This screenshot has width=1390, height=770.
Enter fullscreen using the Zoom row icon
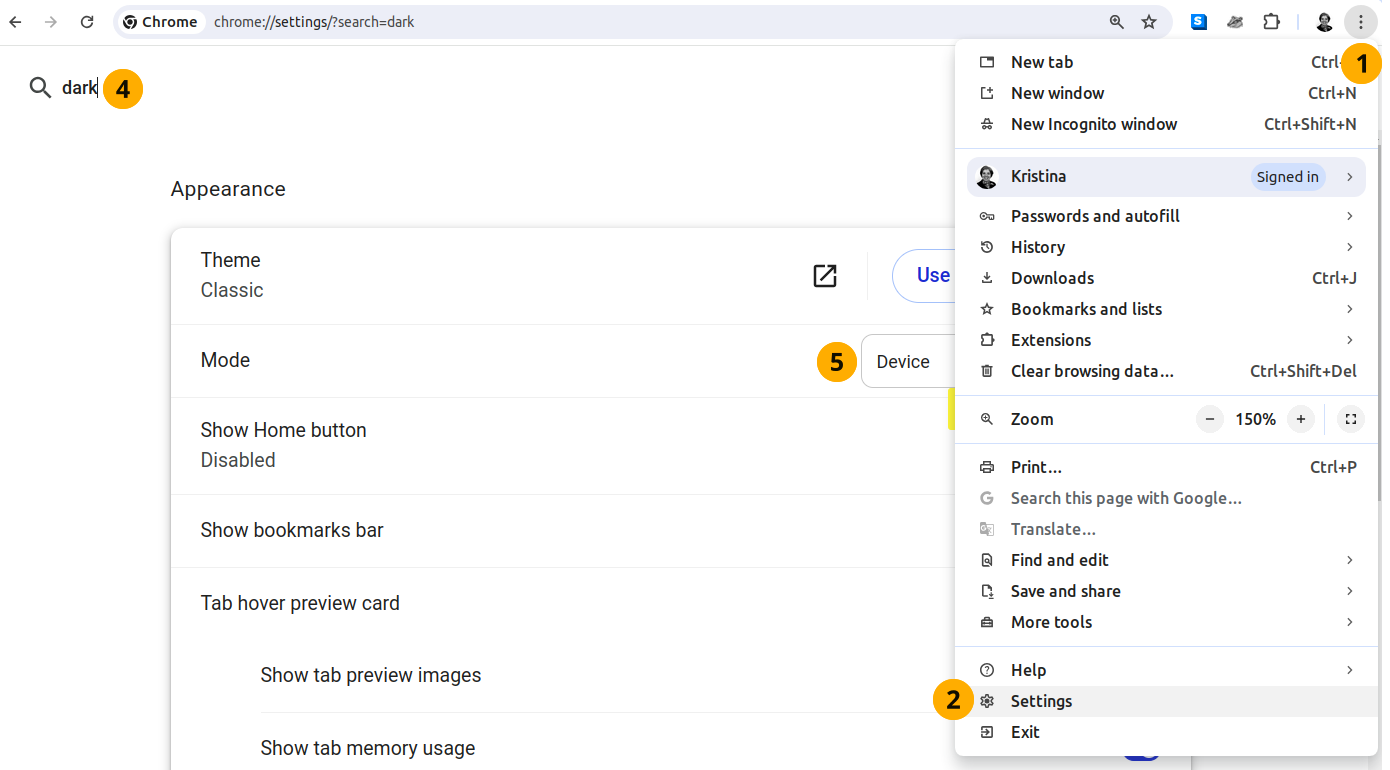[x=1350, y=419]
